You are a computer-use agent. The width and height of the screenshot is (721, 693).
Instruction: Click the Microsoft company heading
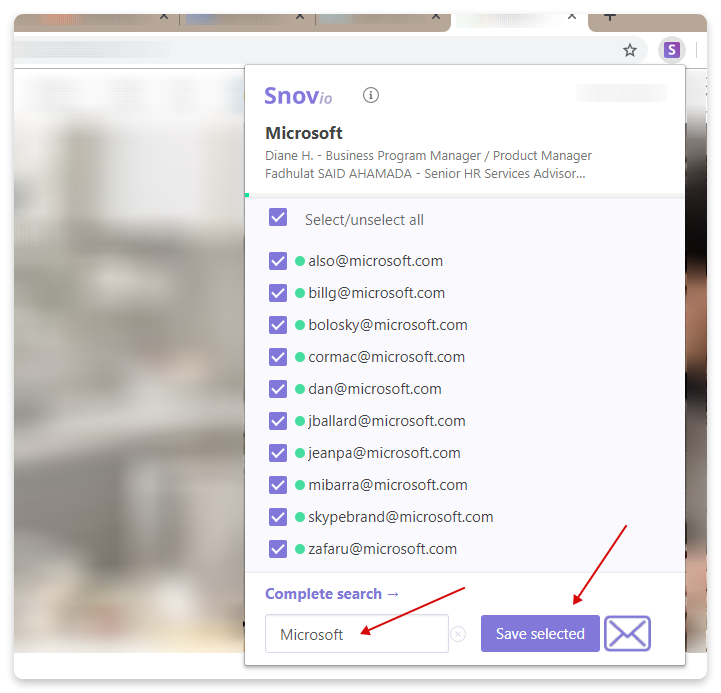304,133
